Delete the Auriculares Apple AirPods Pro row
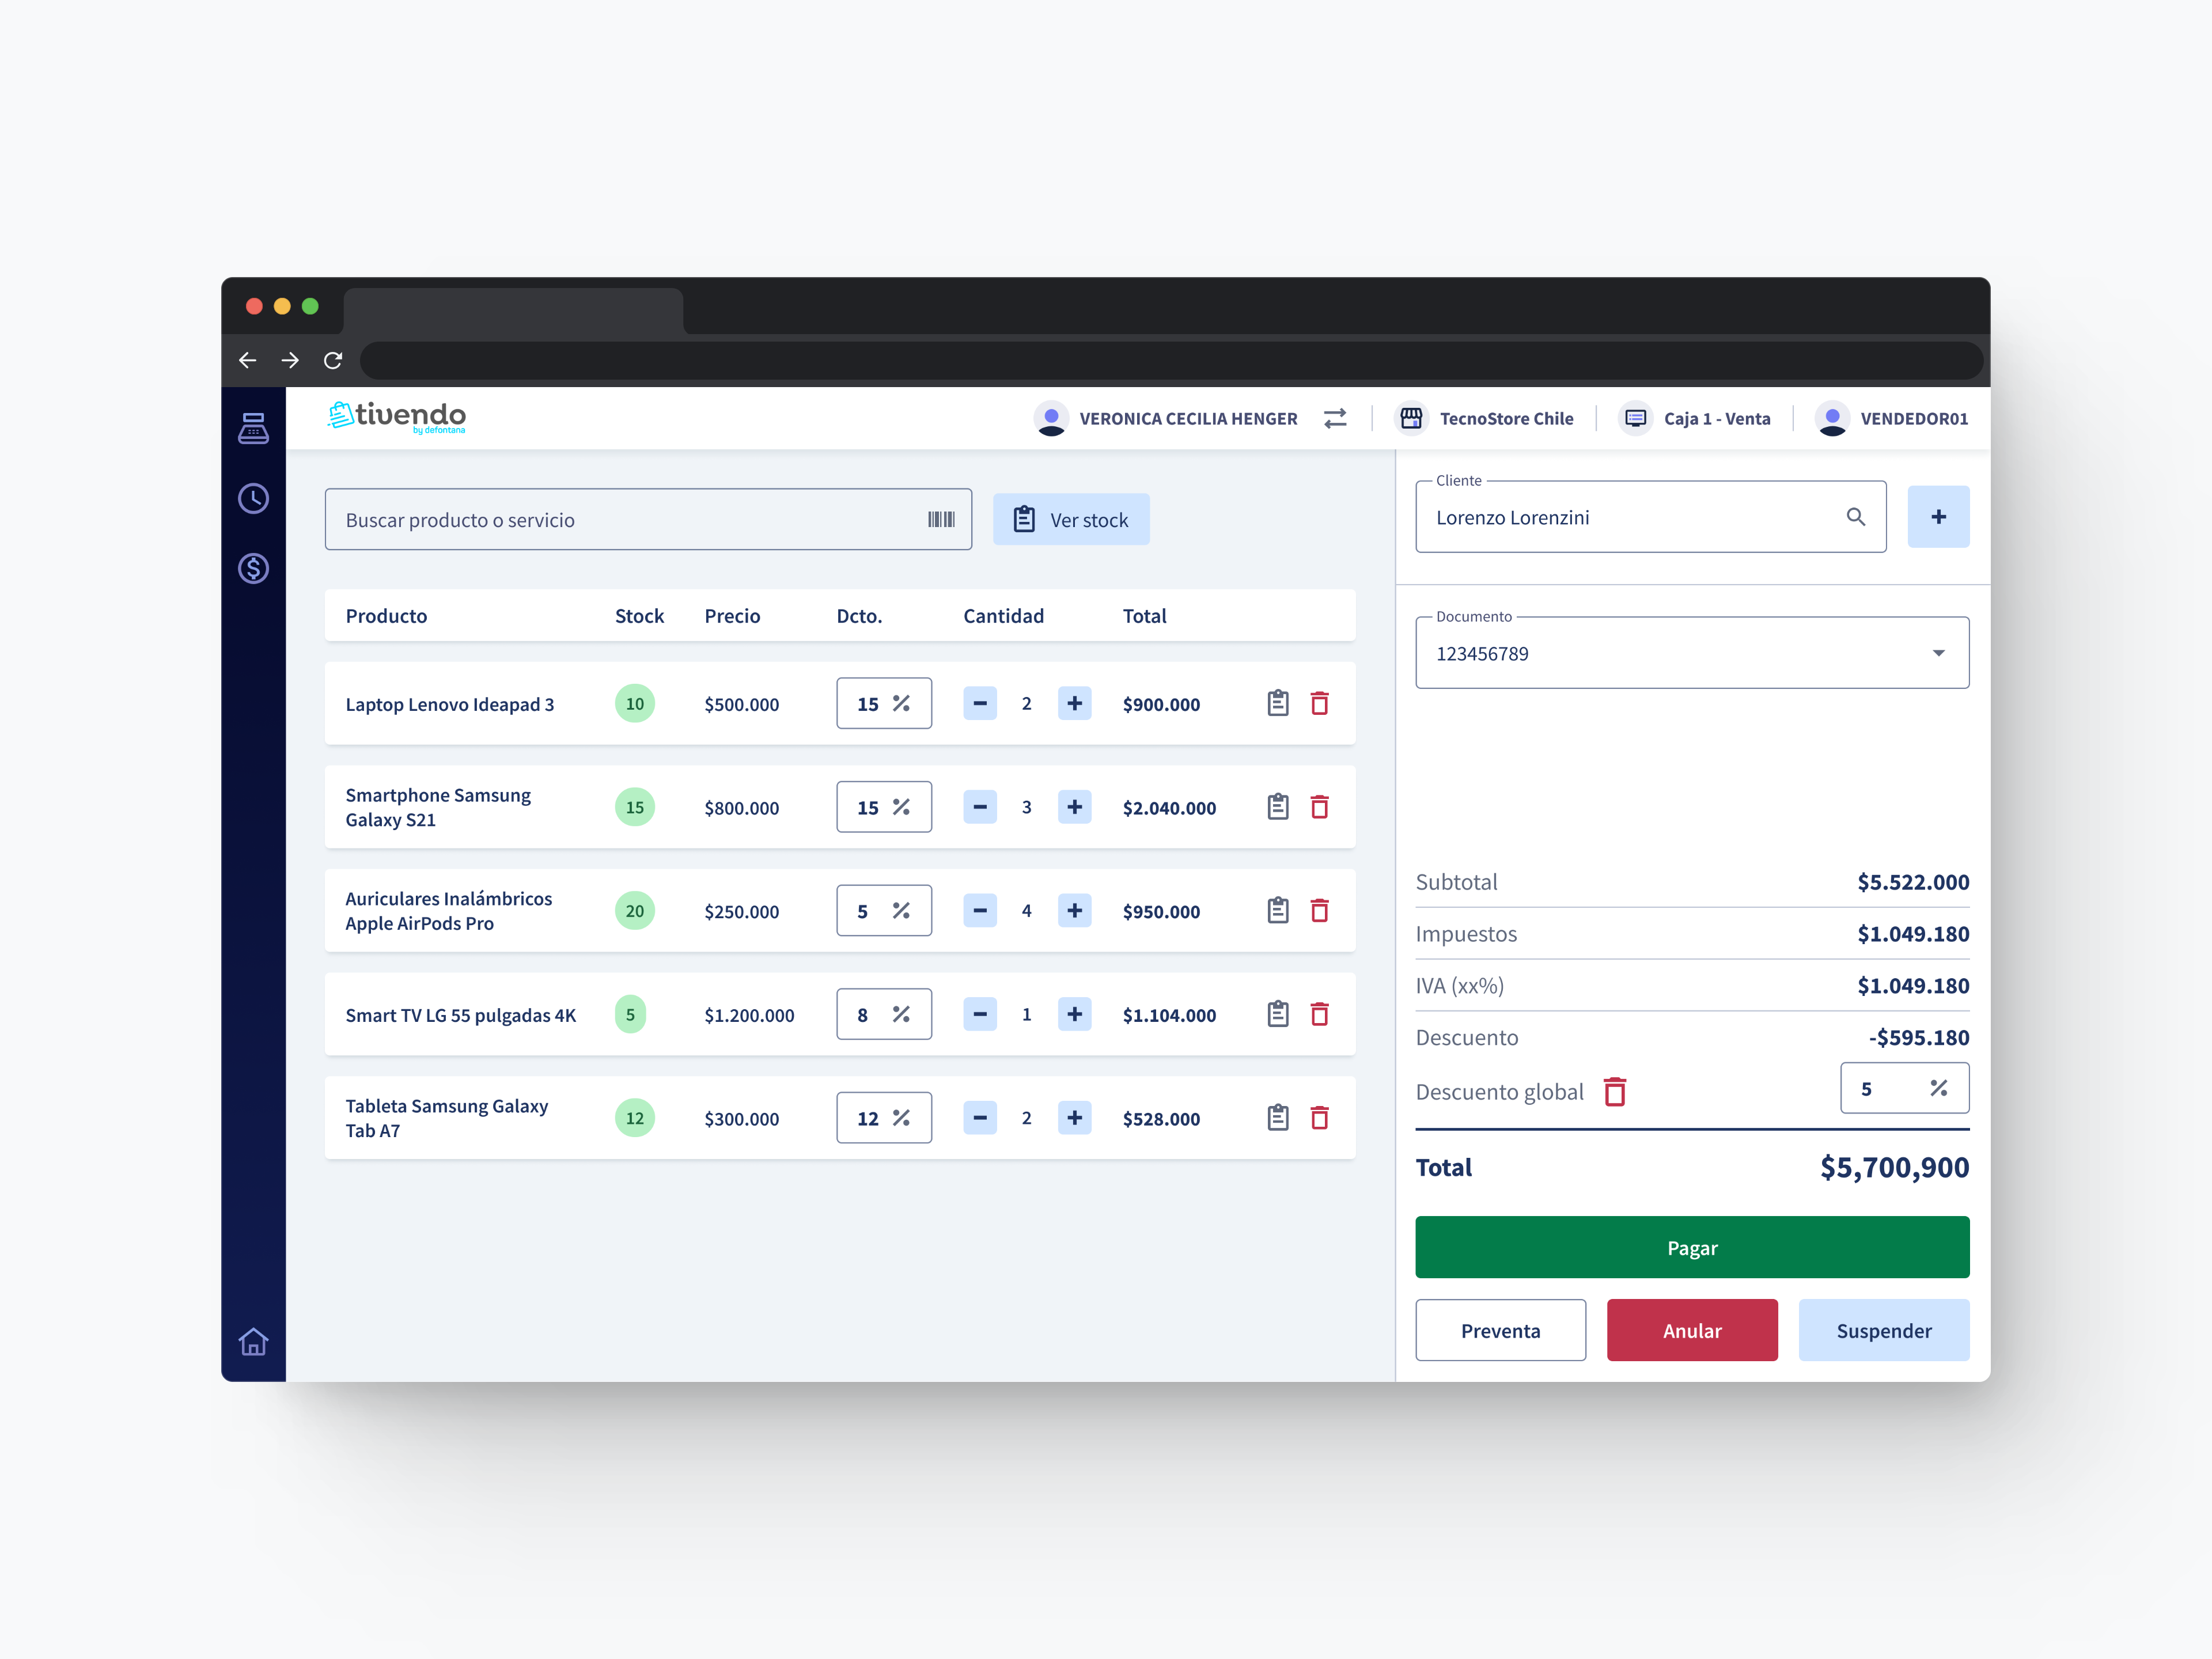2212x1659 pixels. tap(1320, 910)
